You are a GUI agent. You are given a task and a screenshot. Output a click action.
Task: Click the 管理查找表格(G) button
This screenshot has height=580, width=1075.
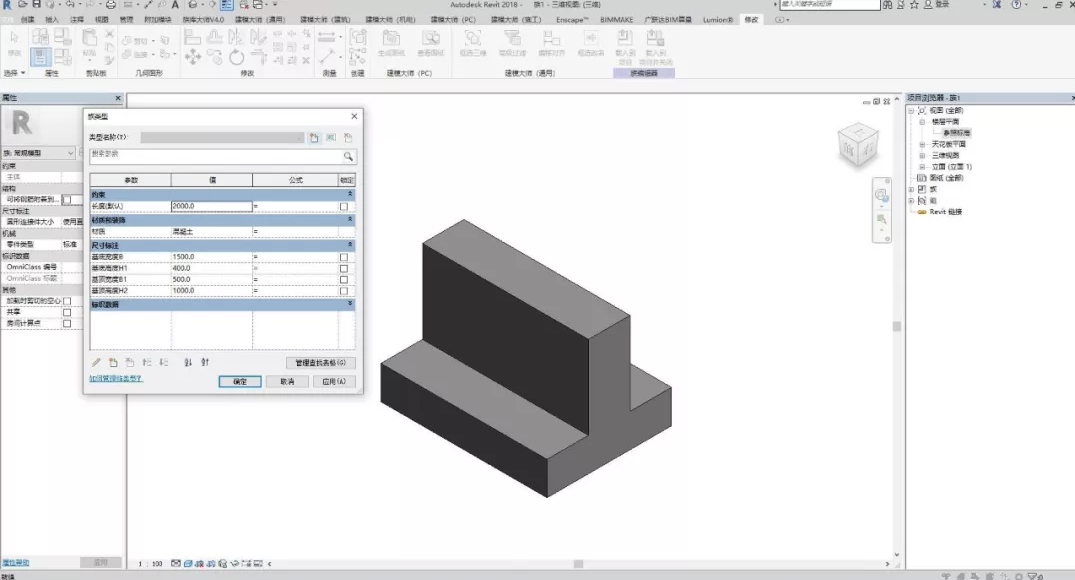point(320,363)
